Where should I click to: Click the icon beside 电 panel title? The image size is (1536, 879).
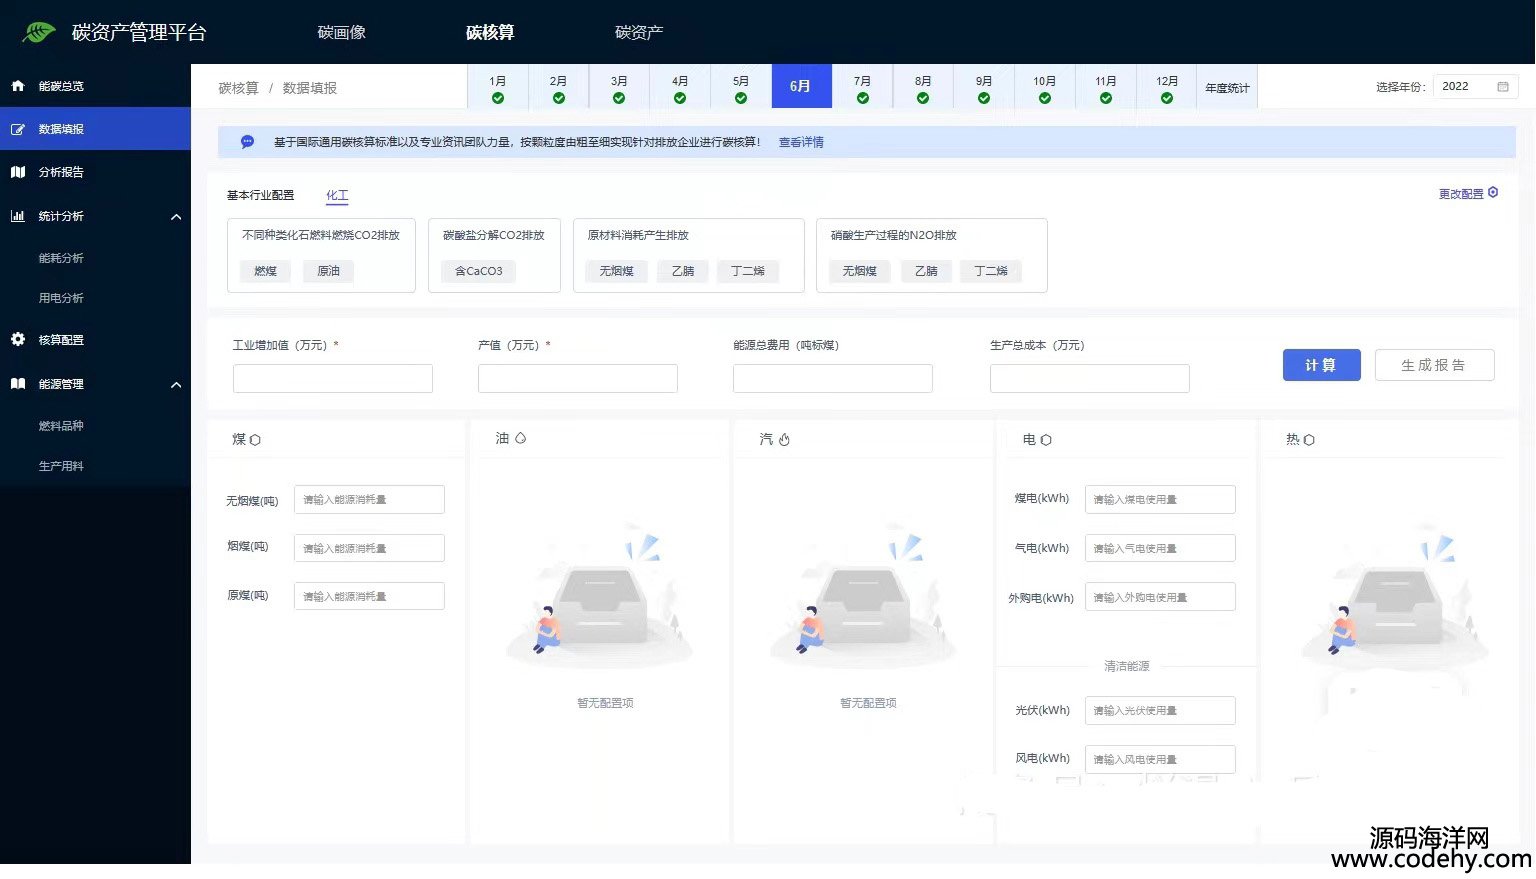(x=1046, y=440)
